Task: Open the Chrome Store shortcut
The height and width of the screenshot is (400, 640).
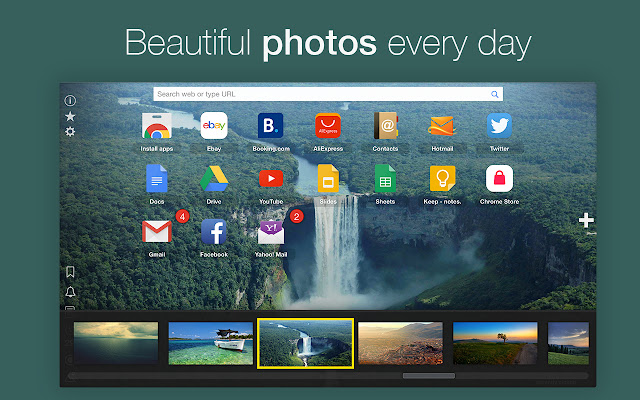Action: 500,178
